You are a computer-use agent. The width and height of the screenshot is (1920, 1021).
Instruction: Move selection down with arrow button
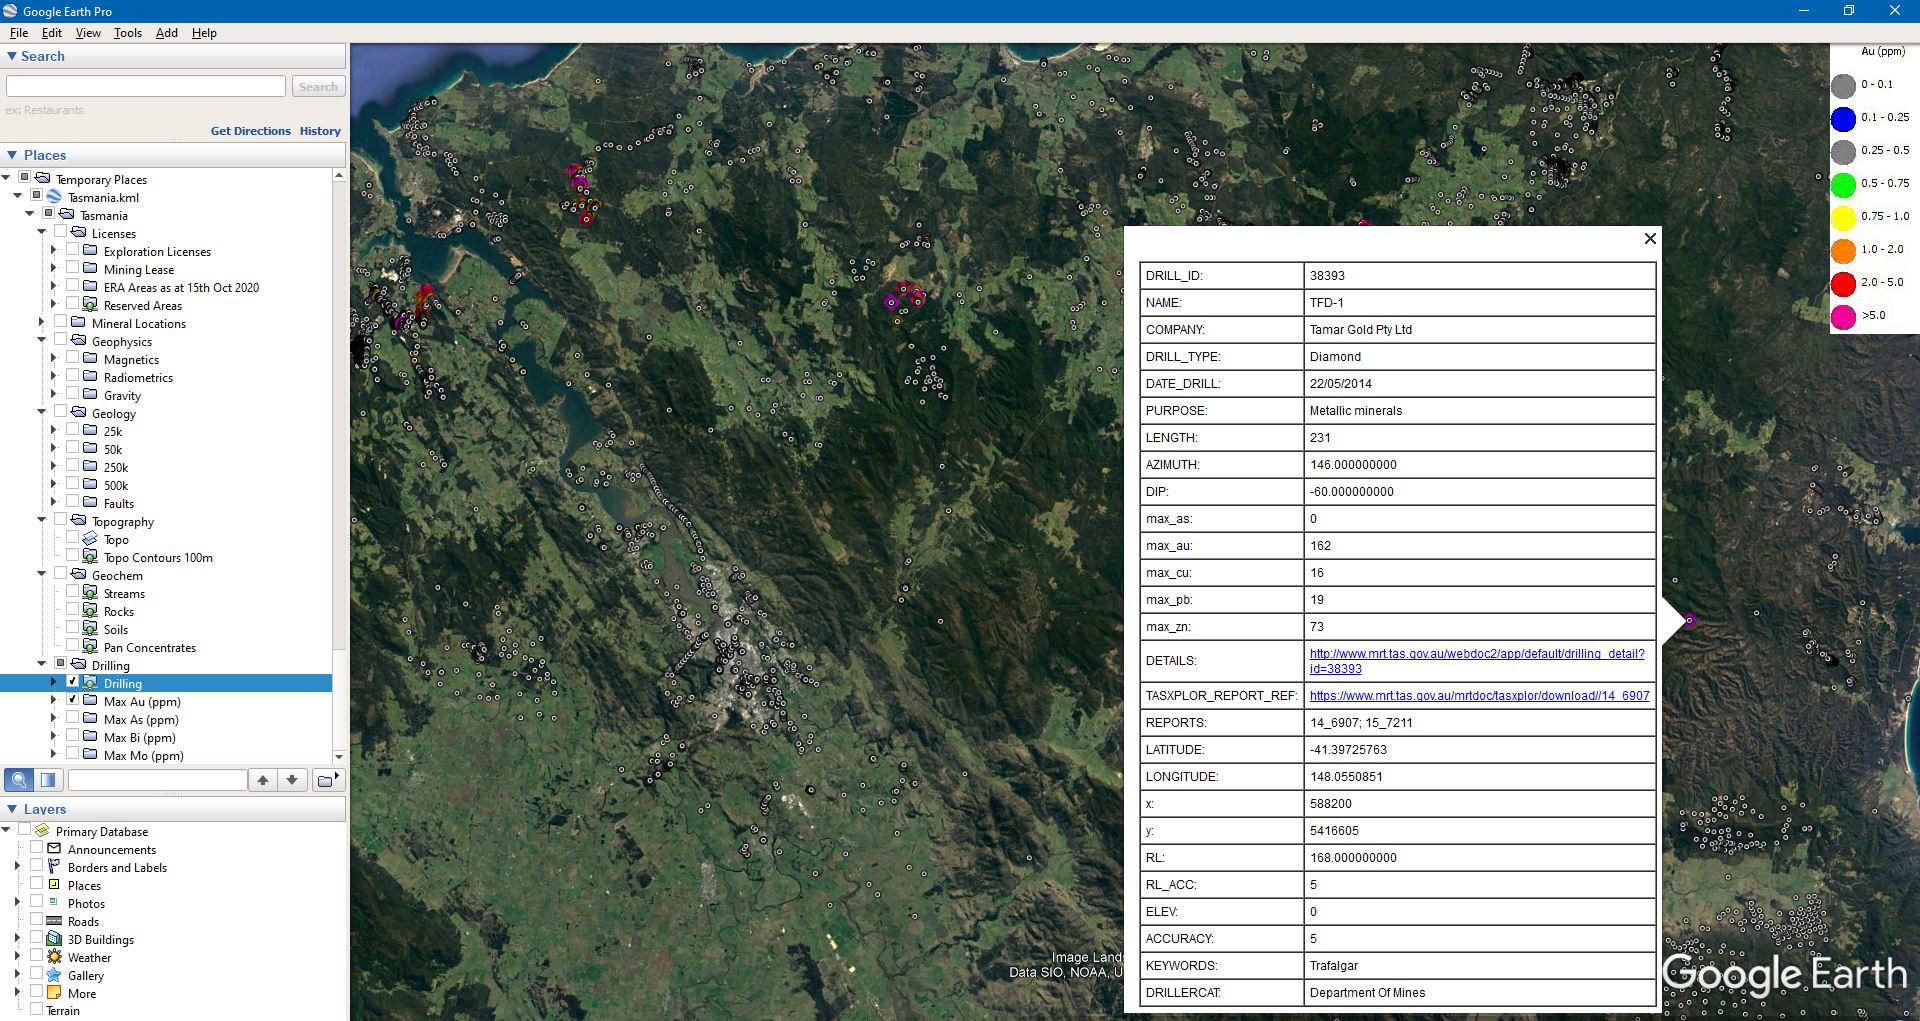[x=292, y=780]
